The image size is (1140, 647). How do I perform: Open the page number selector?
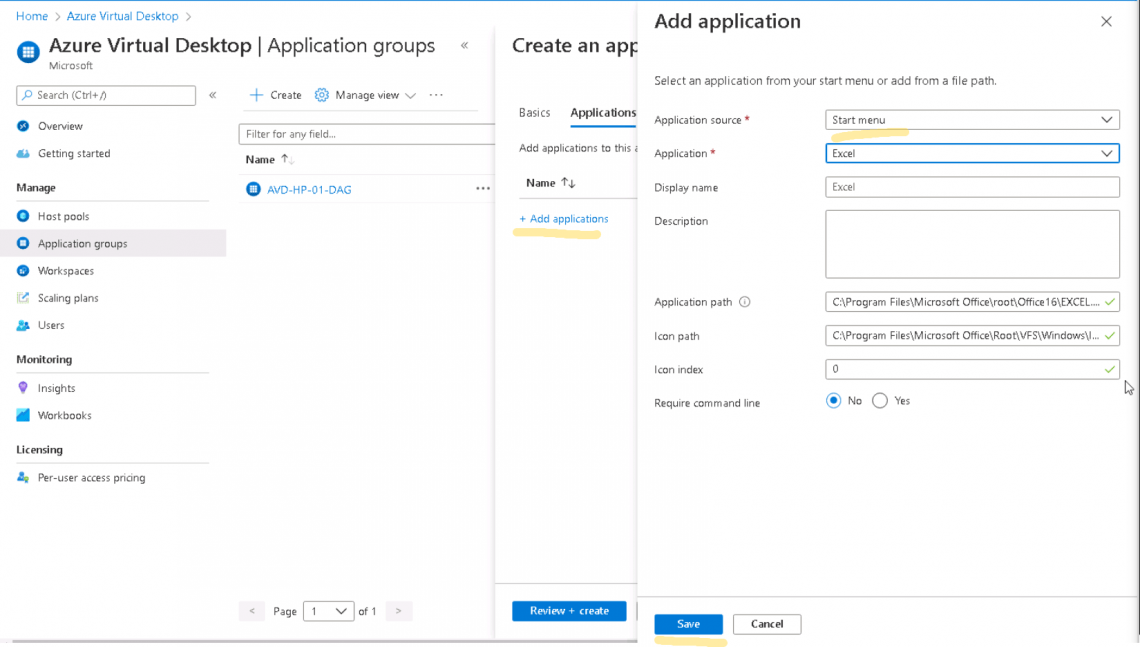[x=328, y=610]
